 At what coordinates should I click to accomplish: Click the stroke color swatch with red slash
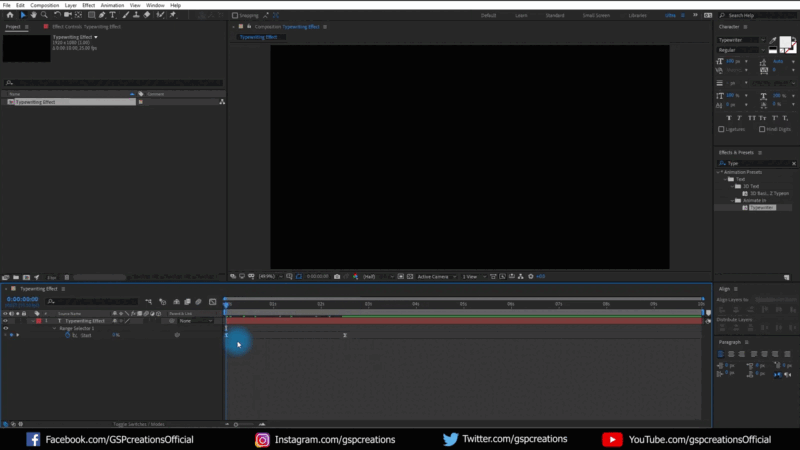pos(791,49)
